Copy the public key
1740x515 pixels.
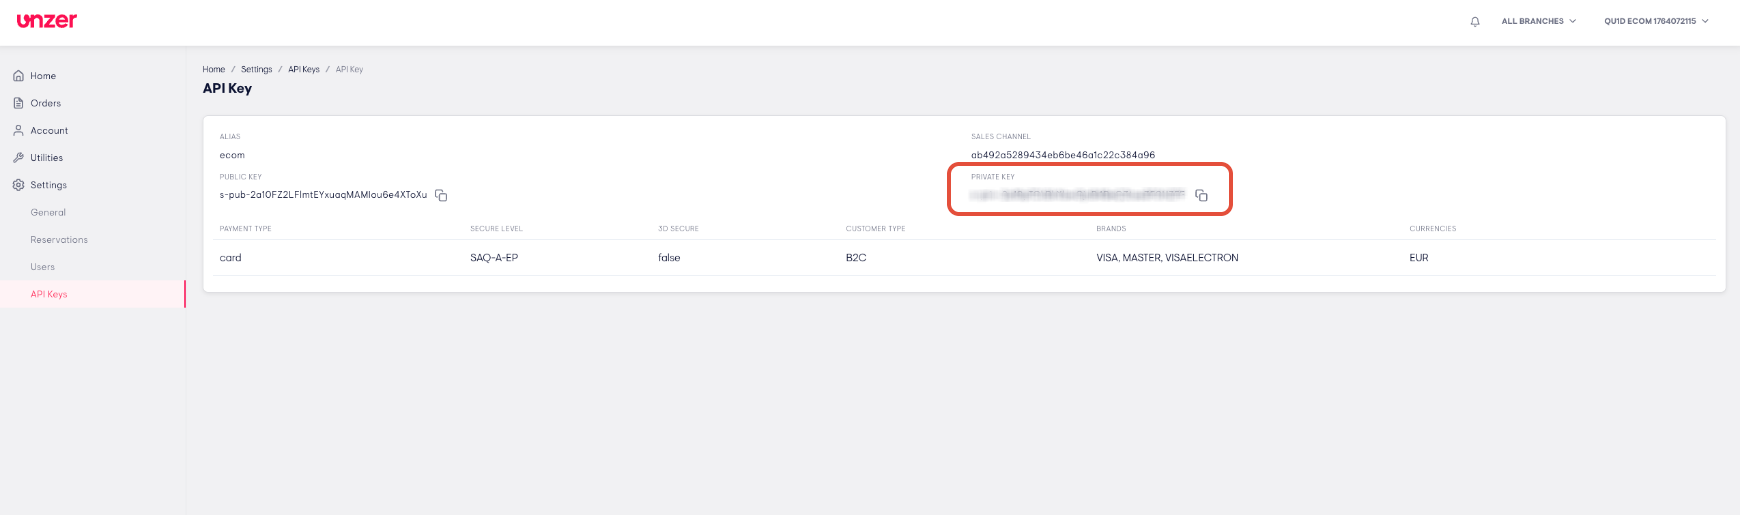[x=441, y=195]
